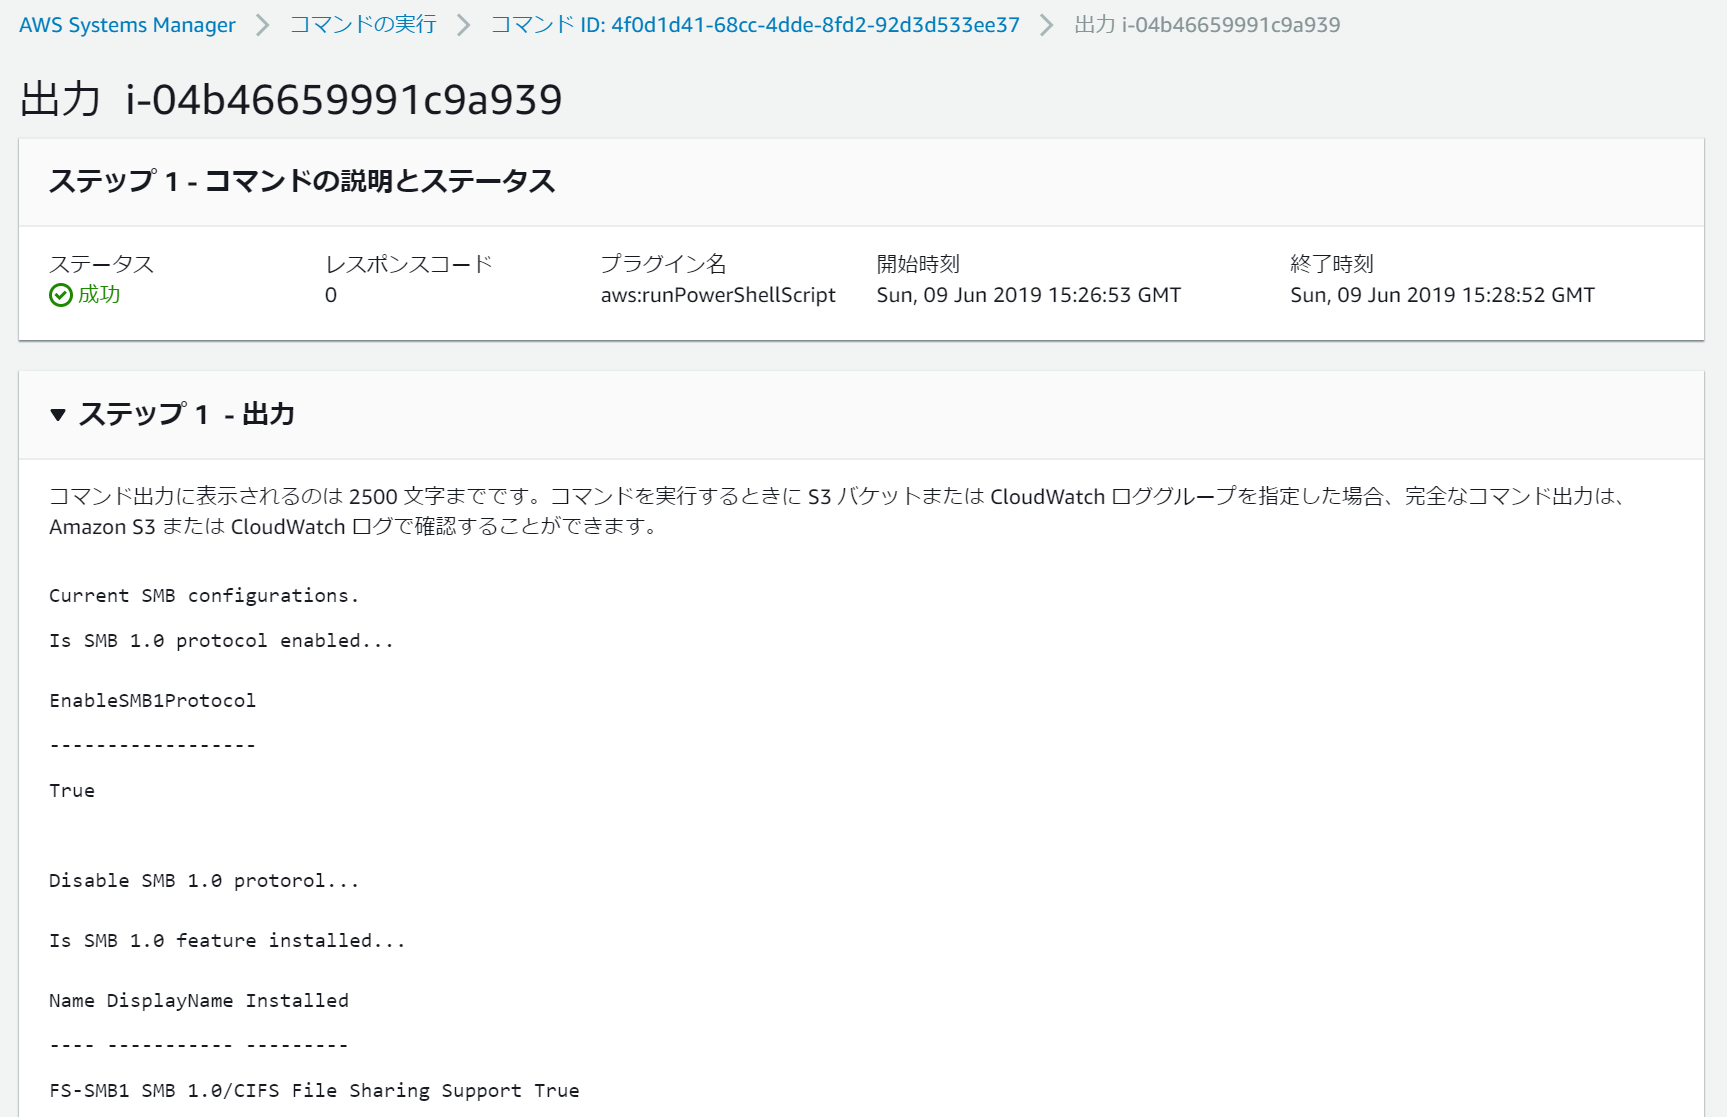Select the instance ID in the breadcrumb trail
This screenshot has height=1117, width=1727.
coord(1208,24)
